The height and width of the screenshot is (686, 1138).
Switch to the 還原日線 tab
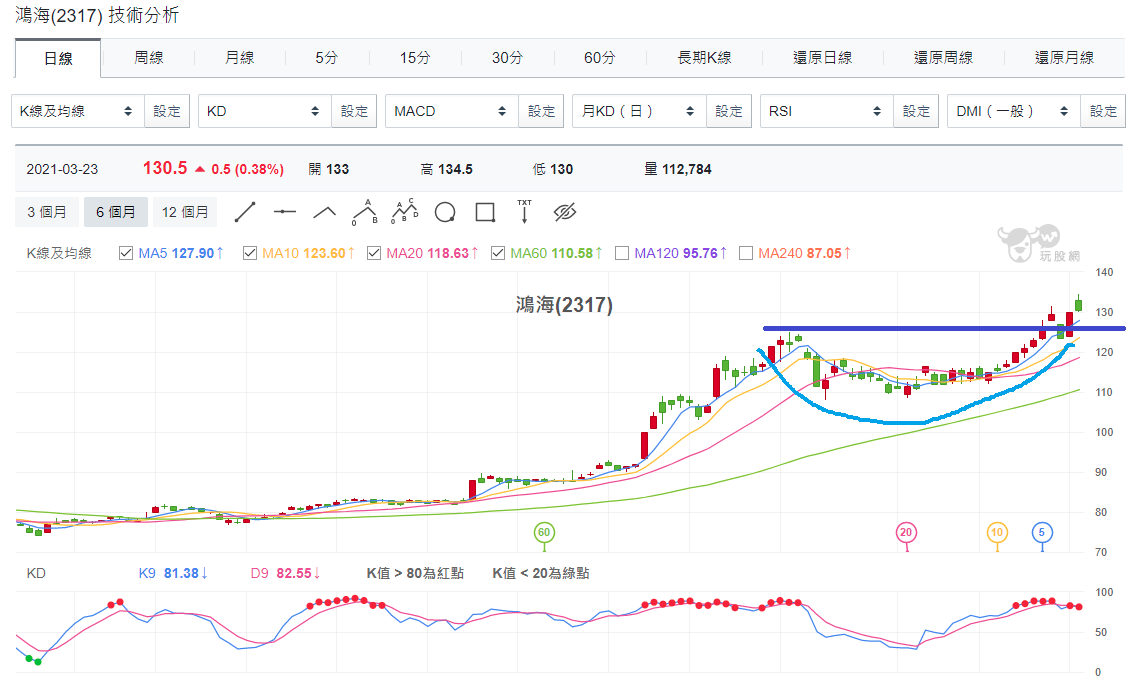822,57
